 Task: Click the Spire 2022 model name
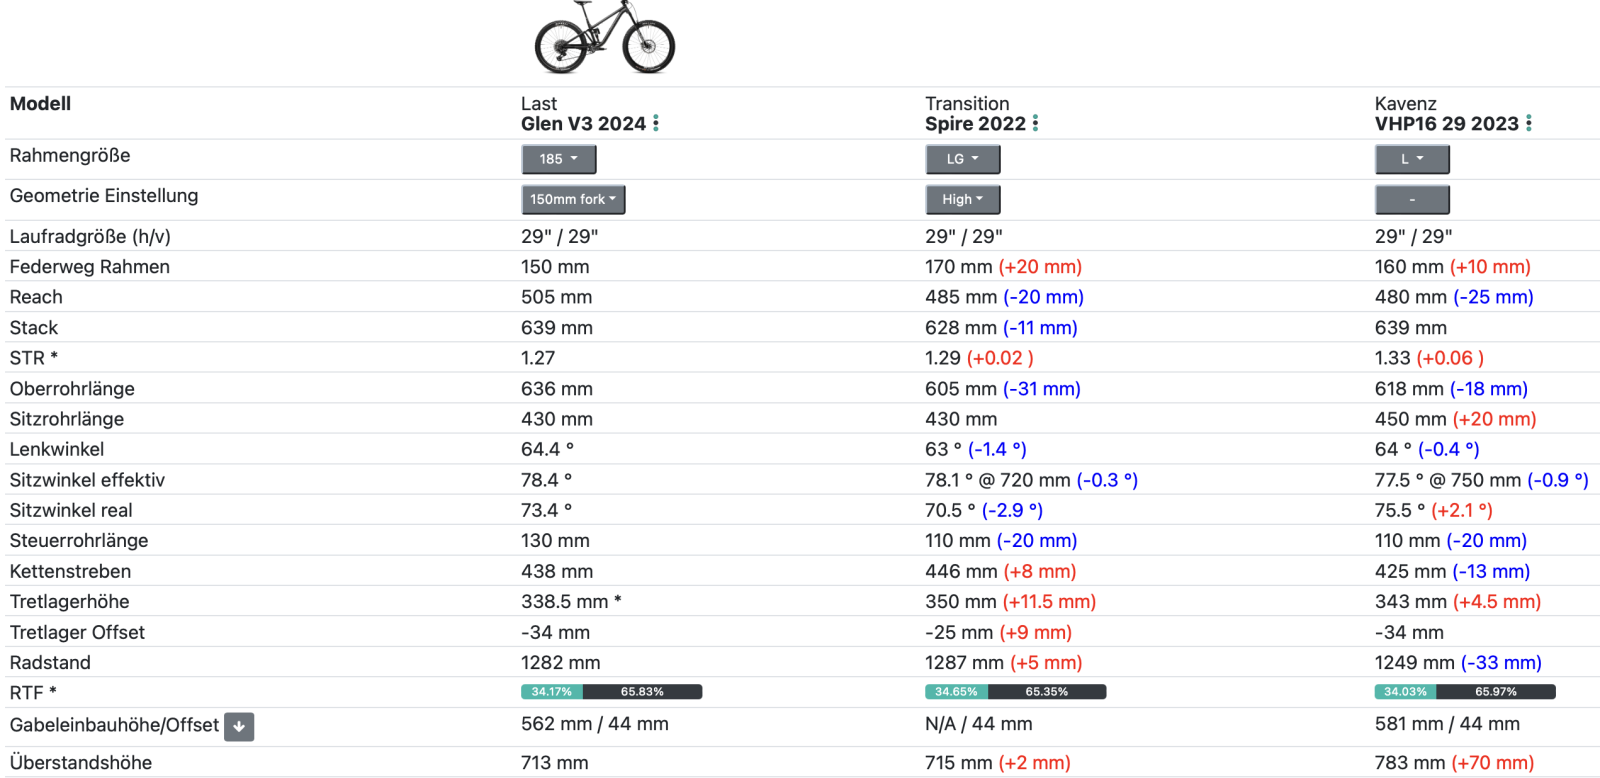click(x=975, y=124)
